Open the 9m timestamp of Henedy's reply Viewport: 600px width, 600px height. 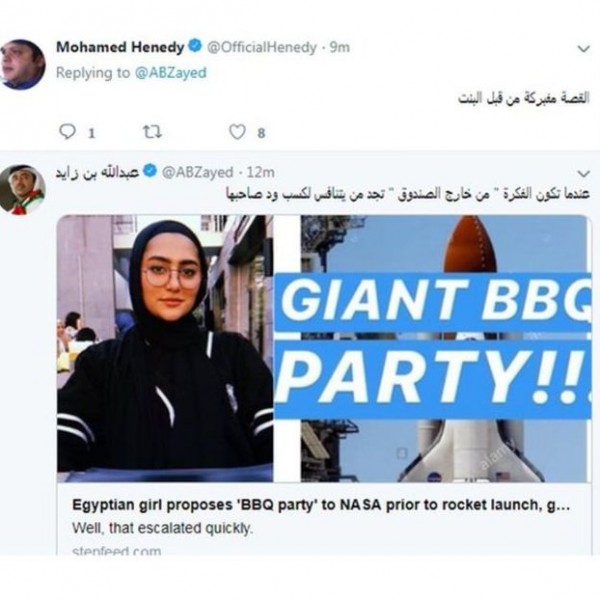tap(340, 47)
